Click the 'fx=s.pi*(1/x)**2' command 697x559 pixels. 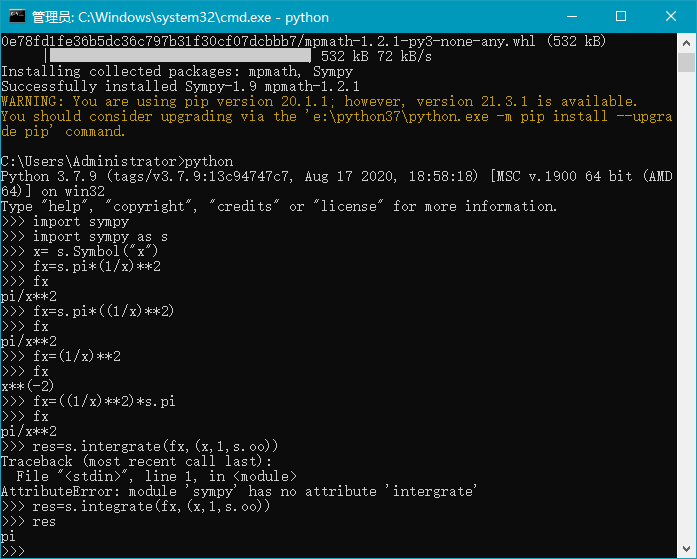pyautogui.click(x=97, y=267)
